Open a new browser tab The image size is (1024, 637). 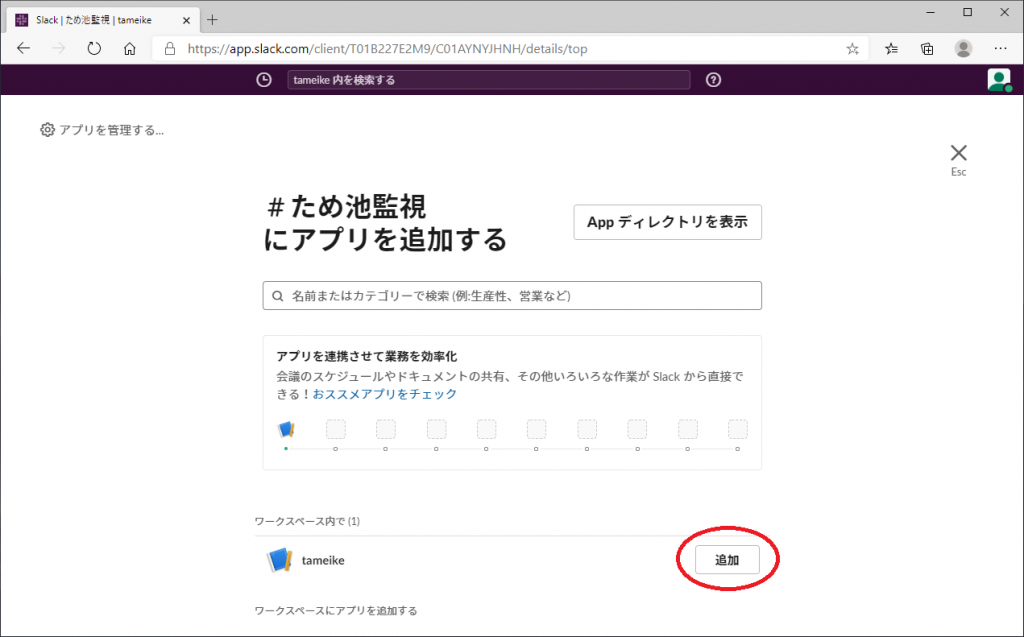point(212,20)
